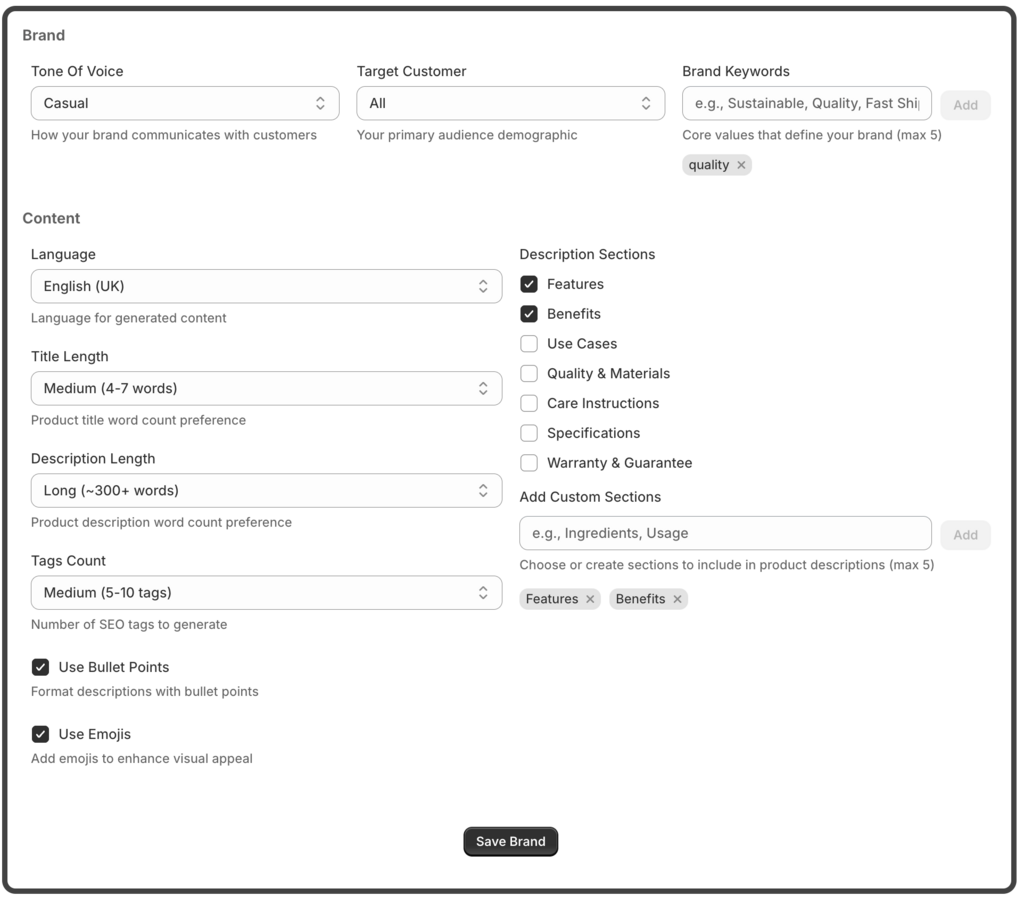Enable the Warranty & Guarantee checkbox

(x=529, y=463)
